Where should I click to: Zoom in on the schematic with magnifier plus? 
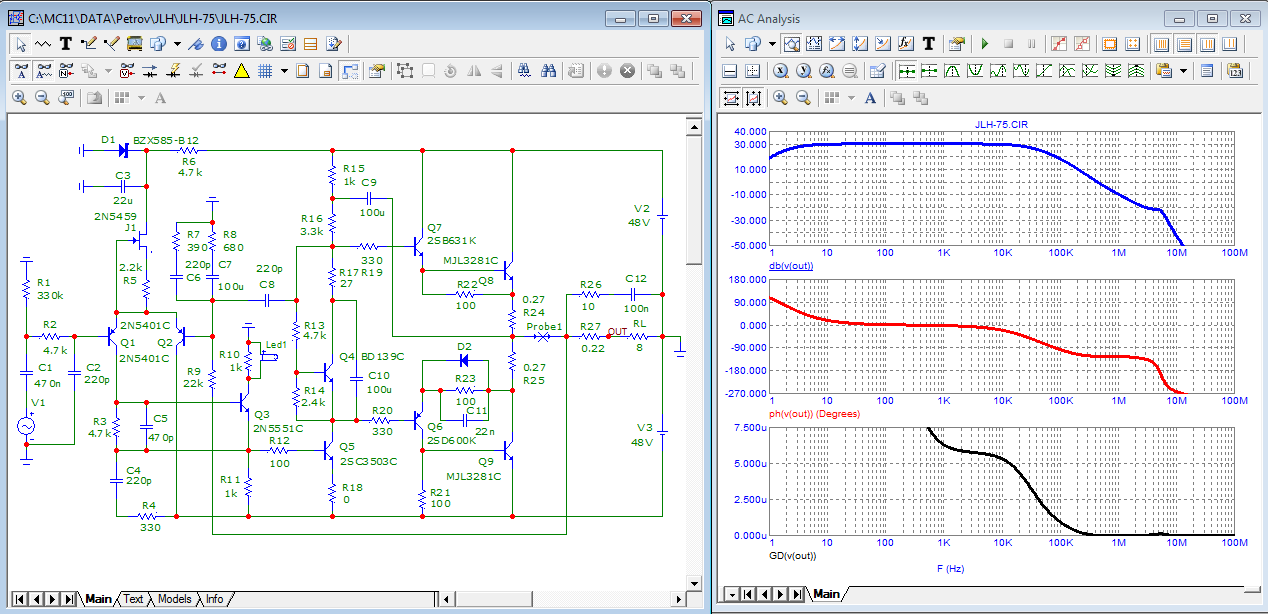(20, 98)
